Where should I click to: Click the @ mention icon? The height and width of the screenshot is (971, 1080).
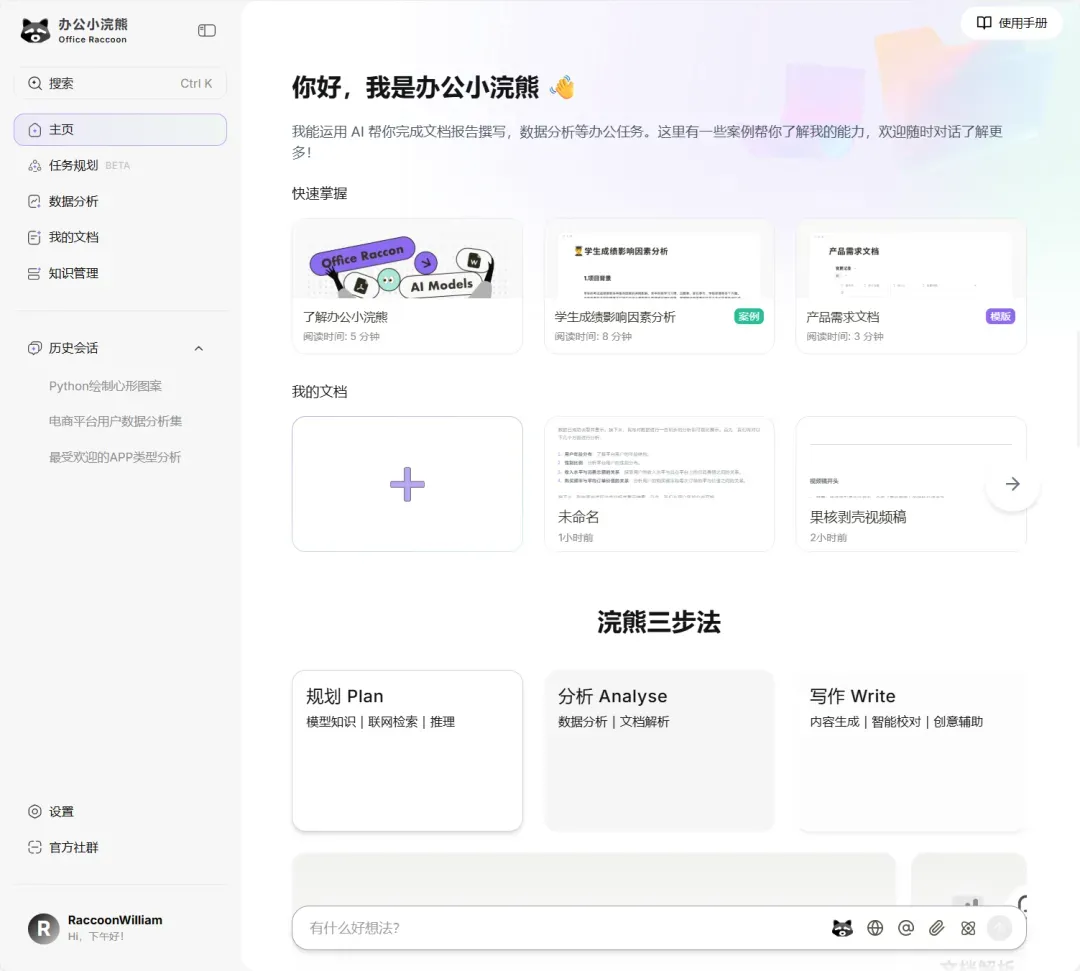coord(906,928)
